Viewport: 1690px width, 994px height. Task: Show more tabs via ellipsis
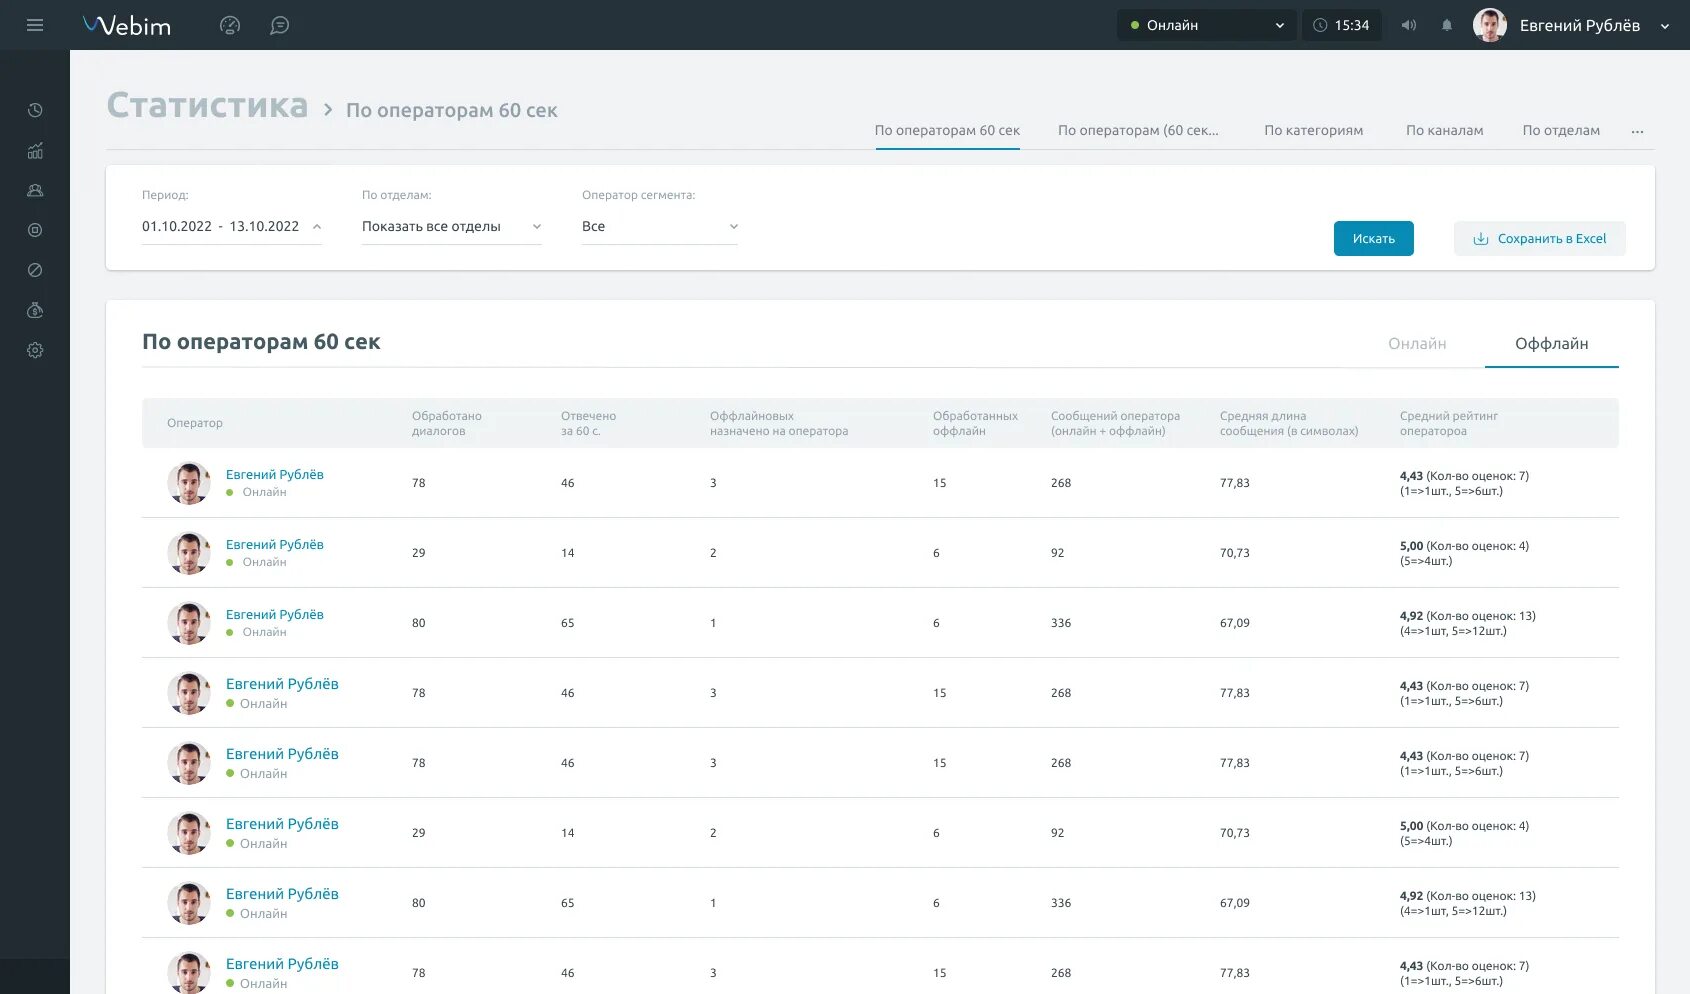pos(1637,131)
